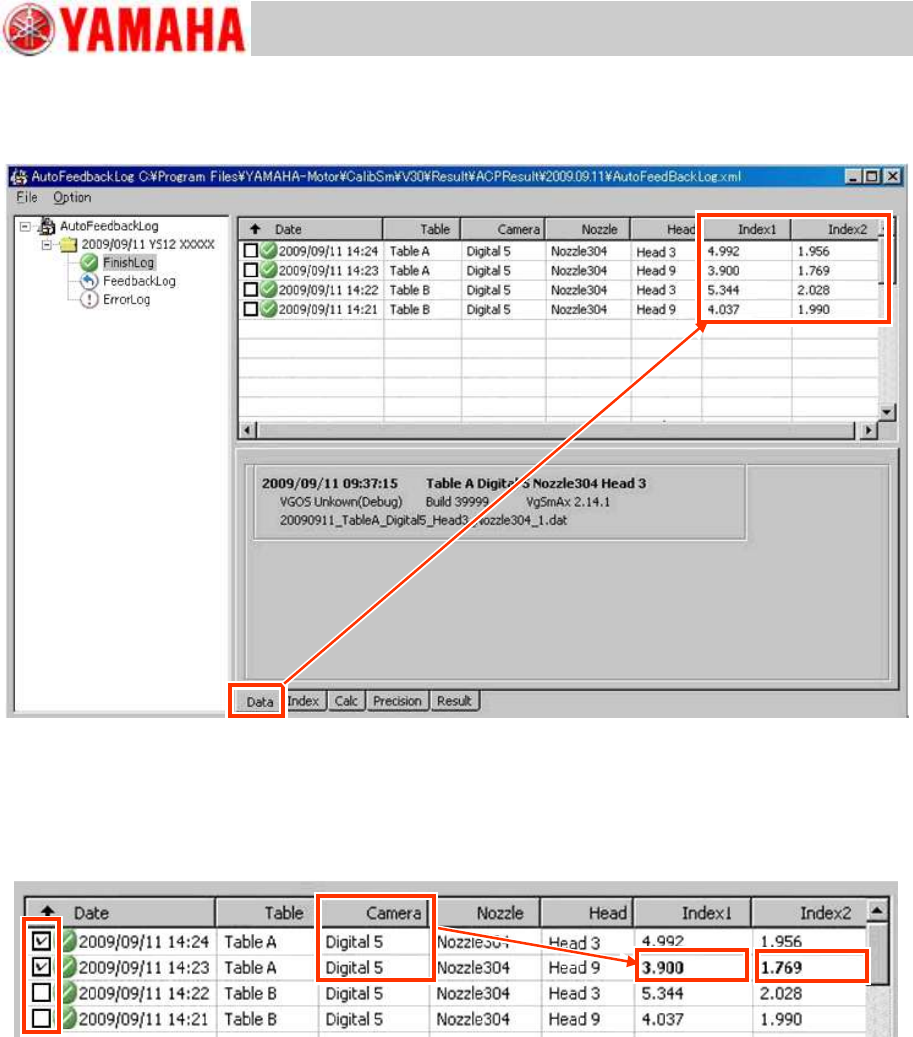Click the Yamaha tuning fork logo

pyautogui.click(x=30, y=29)
